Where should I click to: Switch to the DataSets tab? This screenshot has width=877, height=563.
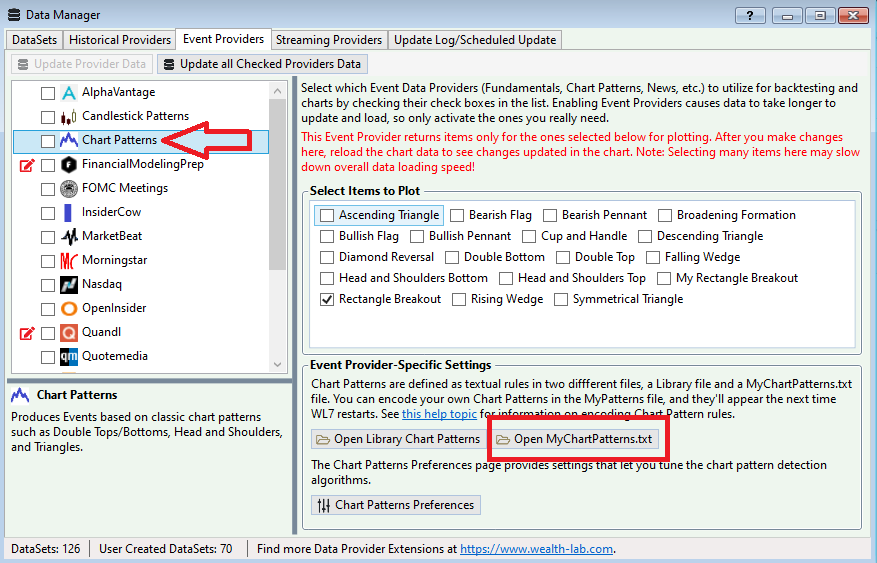pos(34,40)
